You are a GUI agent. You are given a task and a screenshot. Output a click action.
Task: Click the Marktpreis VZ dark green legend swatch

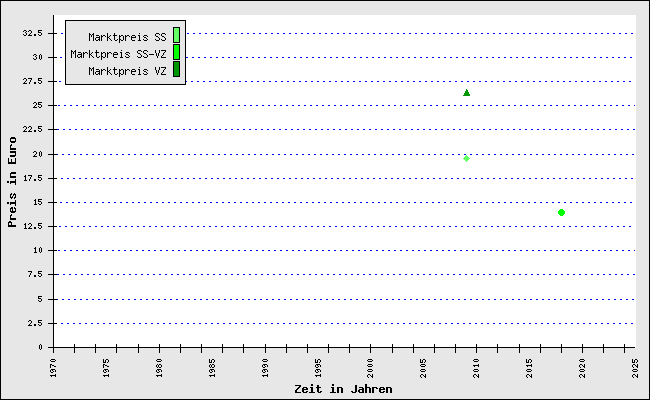[x=176, y=69]
